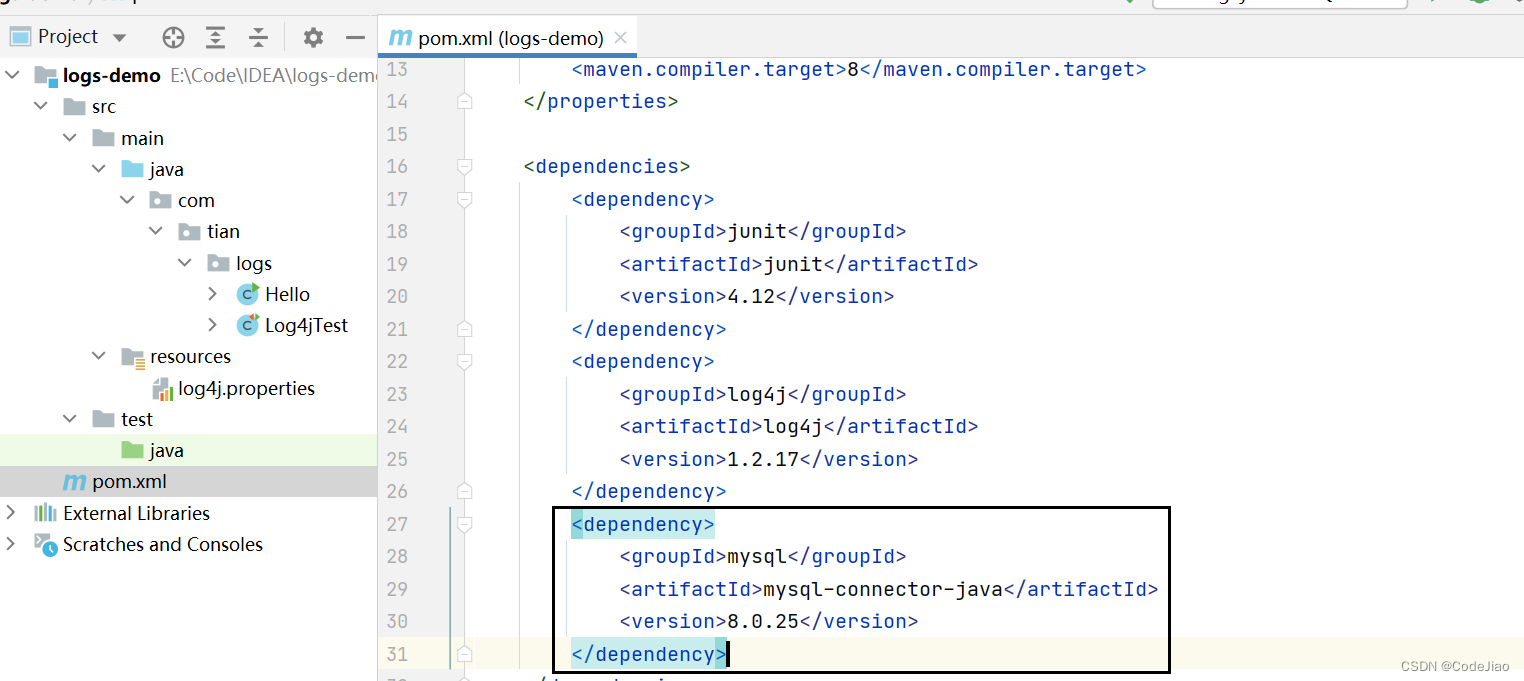Click on version 1.2.17 text

point(763,459)
